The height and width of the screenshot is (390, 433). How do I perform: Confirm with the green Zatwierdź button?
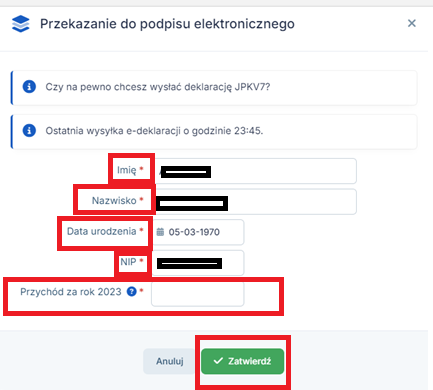tap(242, 361)
